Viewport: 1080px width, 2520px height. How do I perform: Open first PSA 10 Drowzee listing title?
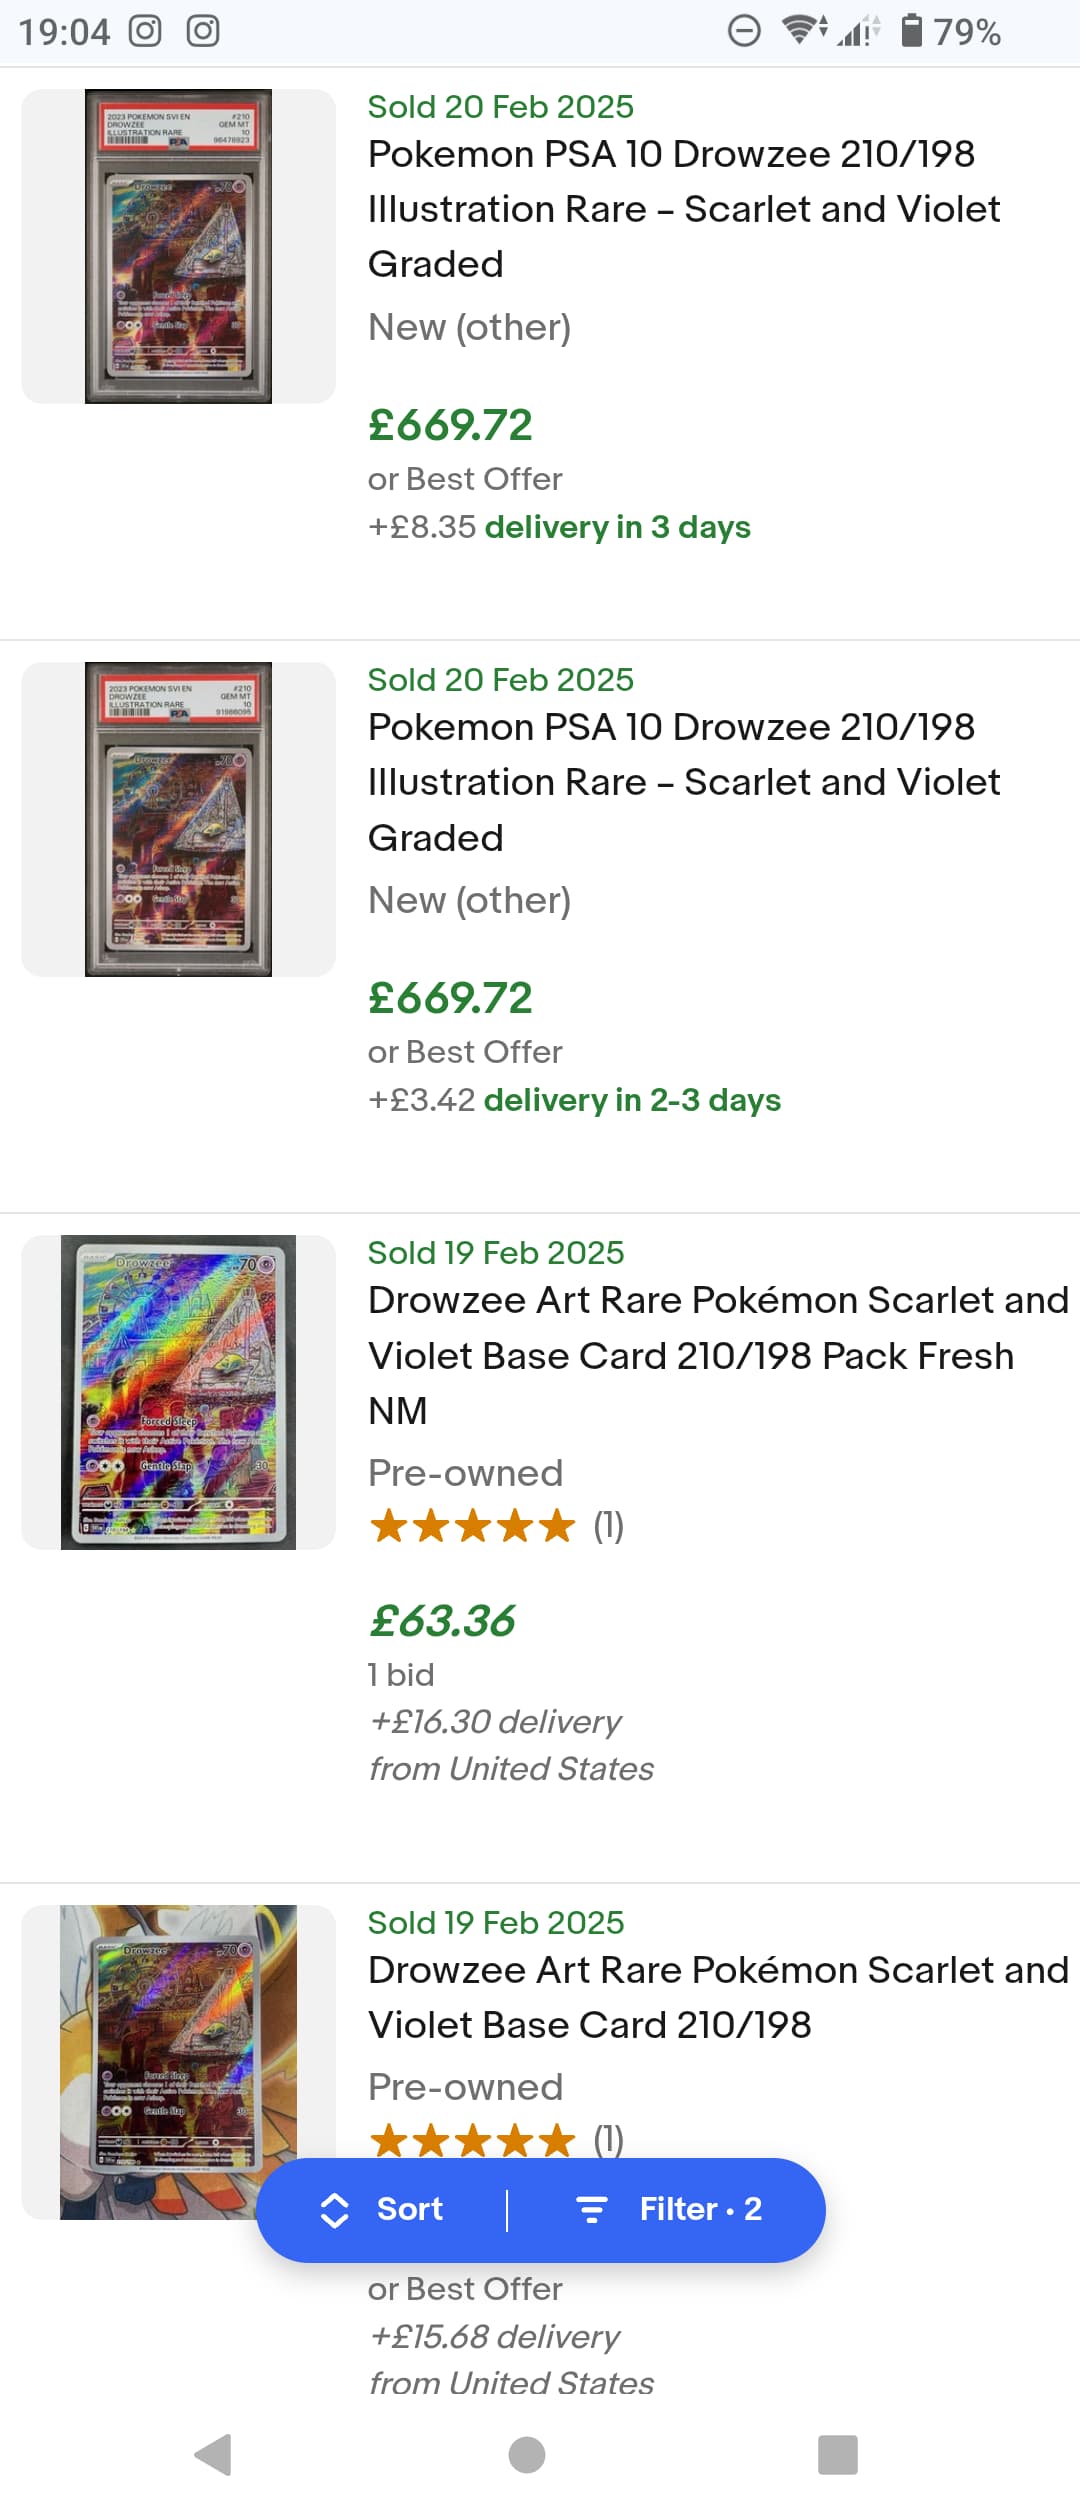684,209
